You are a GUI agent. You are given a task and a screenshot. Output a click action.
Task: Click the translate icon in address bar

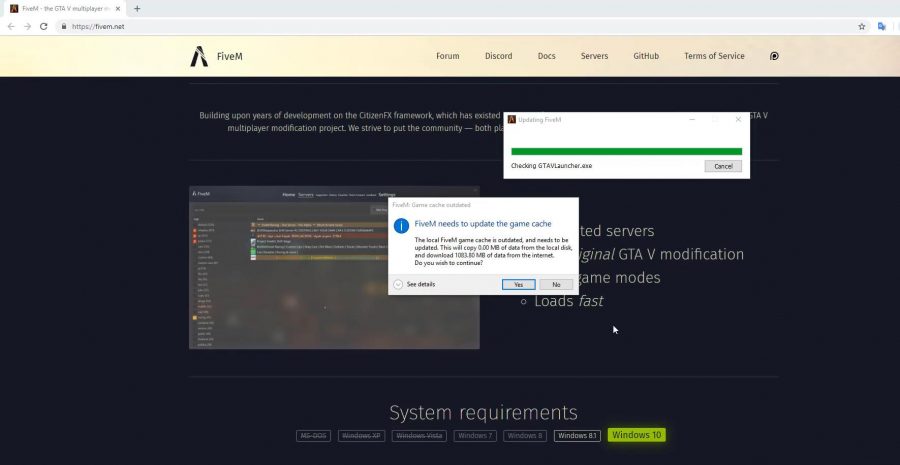[x=881, y=26]
